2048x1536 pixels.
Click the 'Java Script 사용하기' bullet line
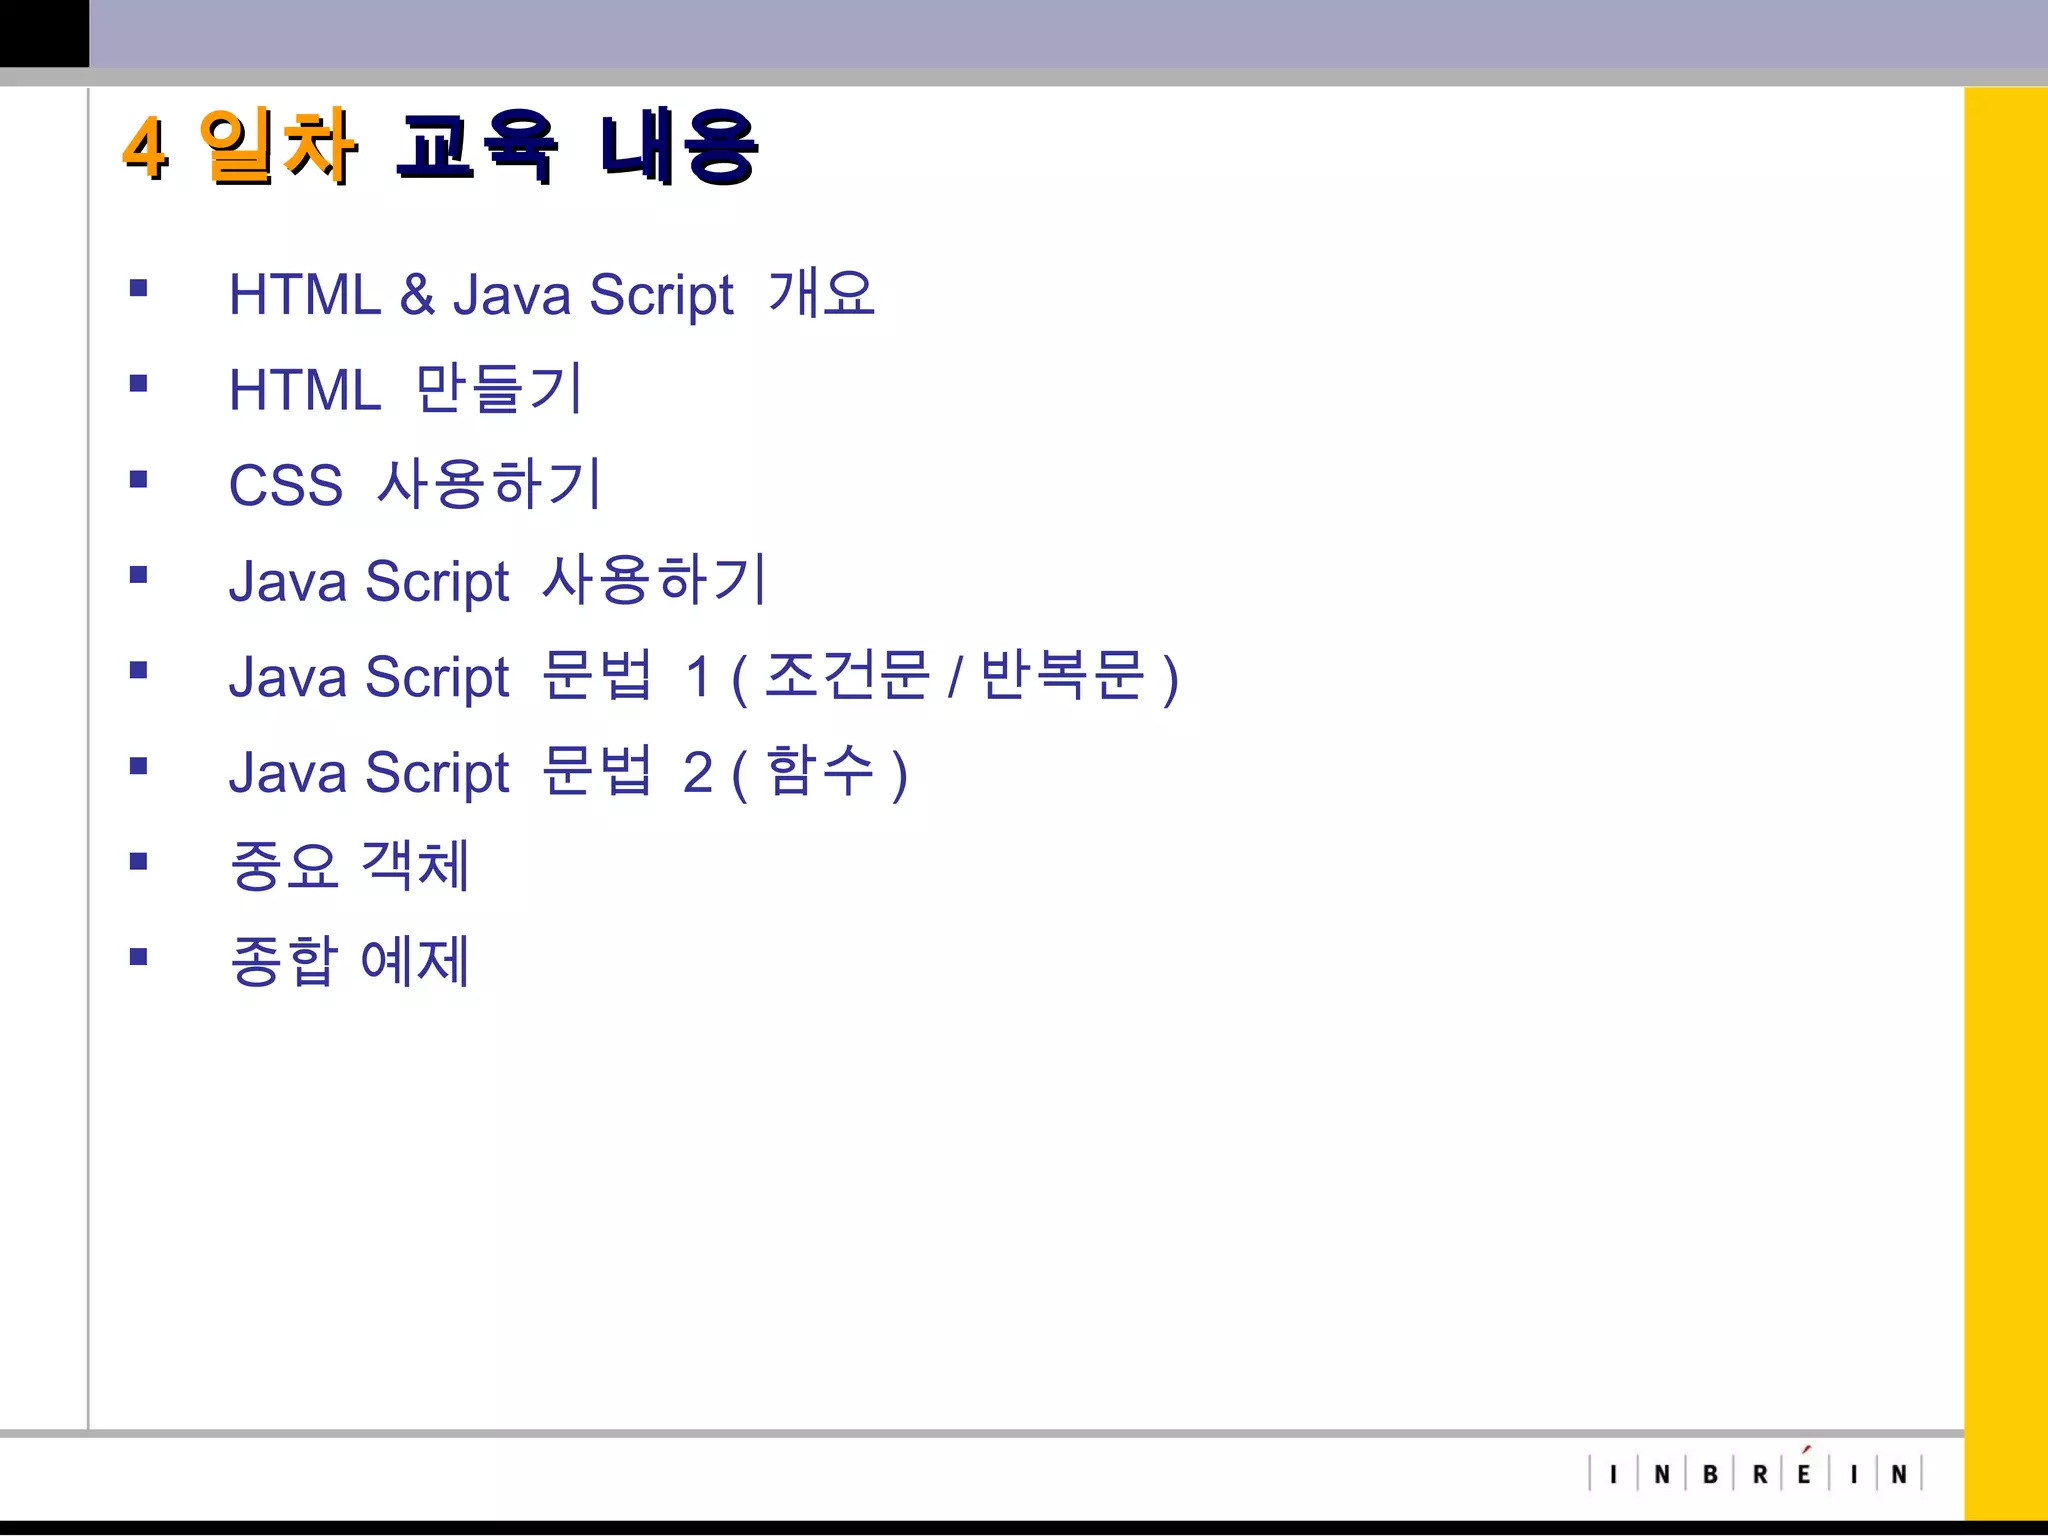coord(497,580)
